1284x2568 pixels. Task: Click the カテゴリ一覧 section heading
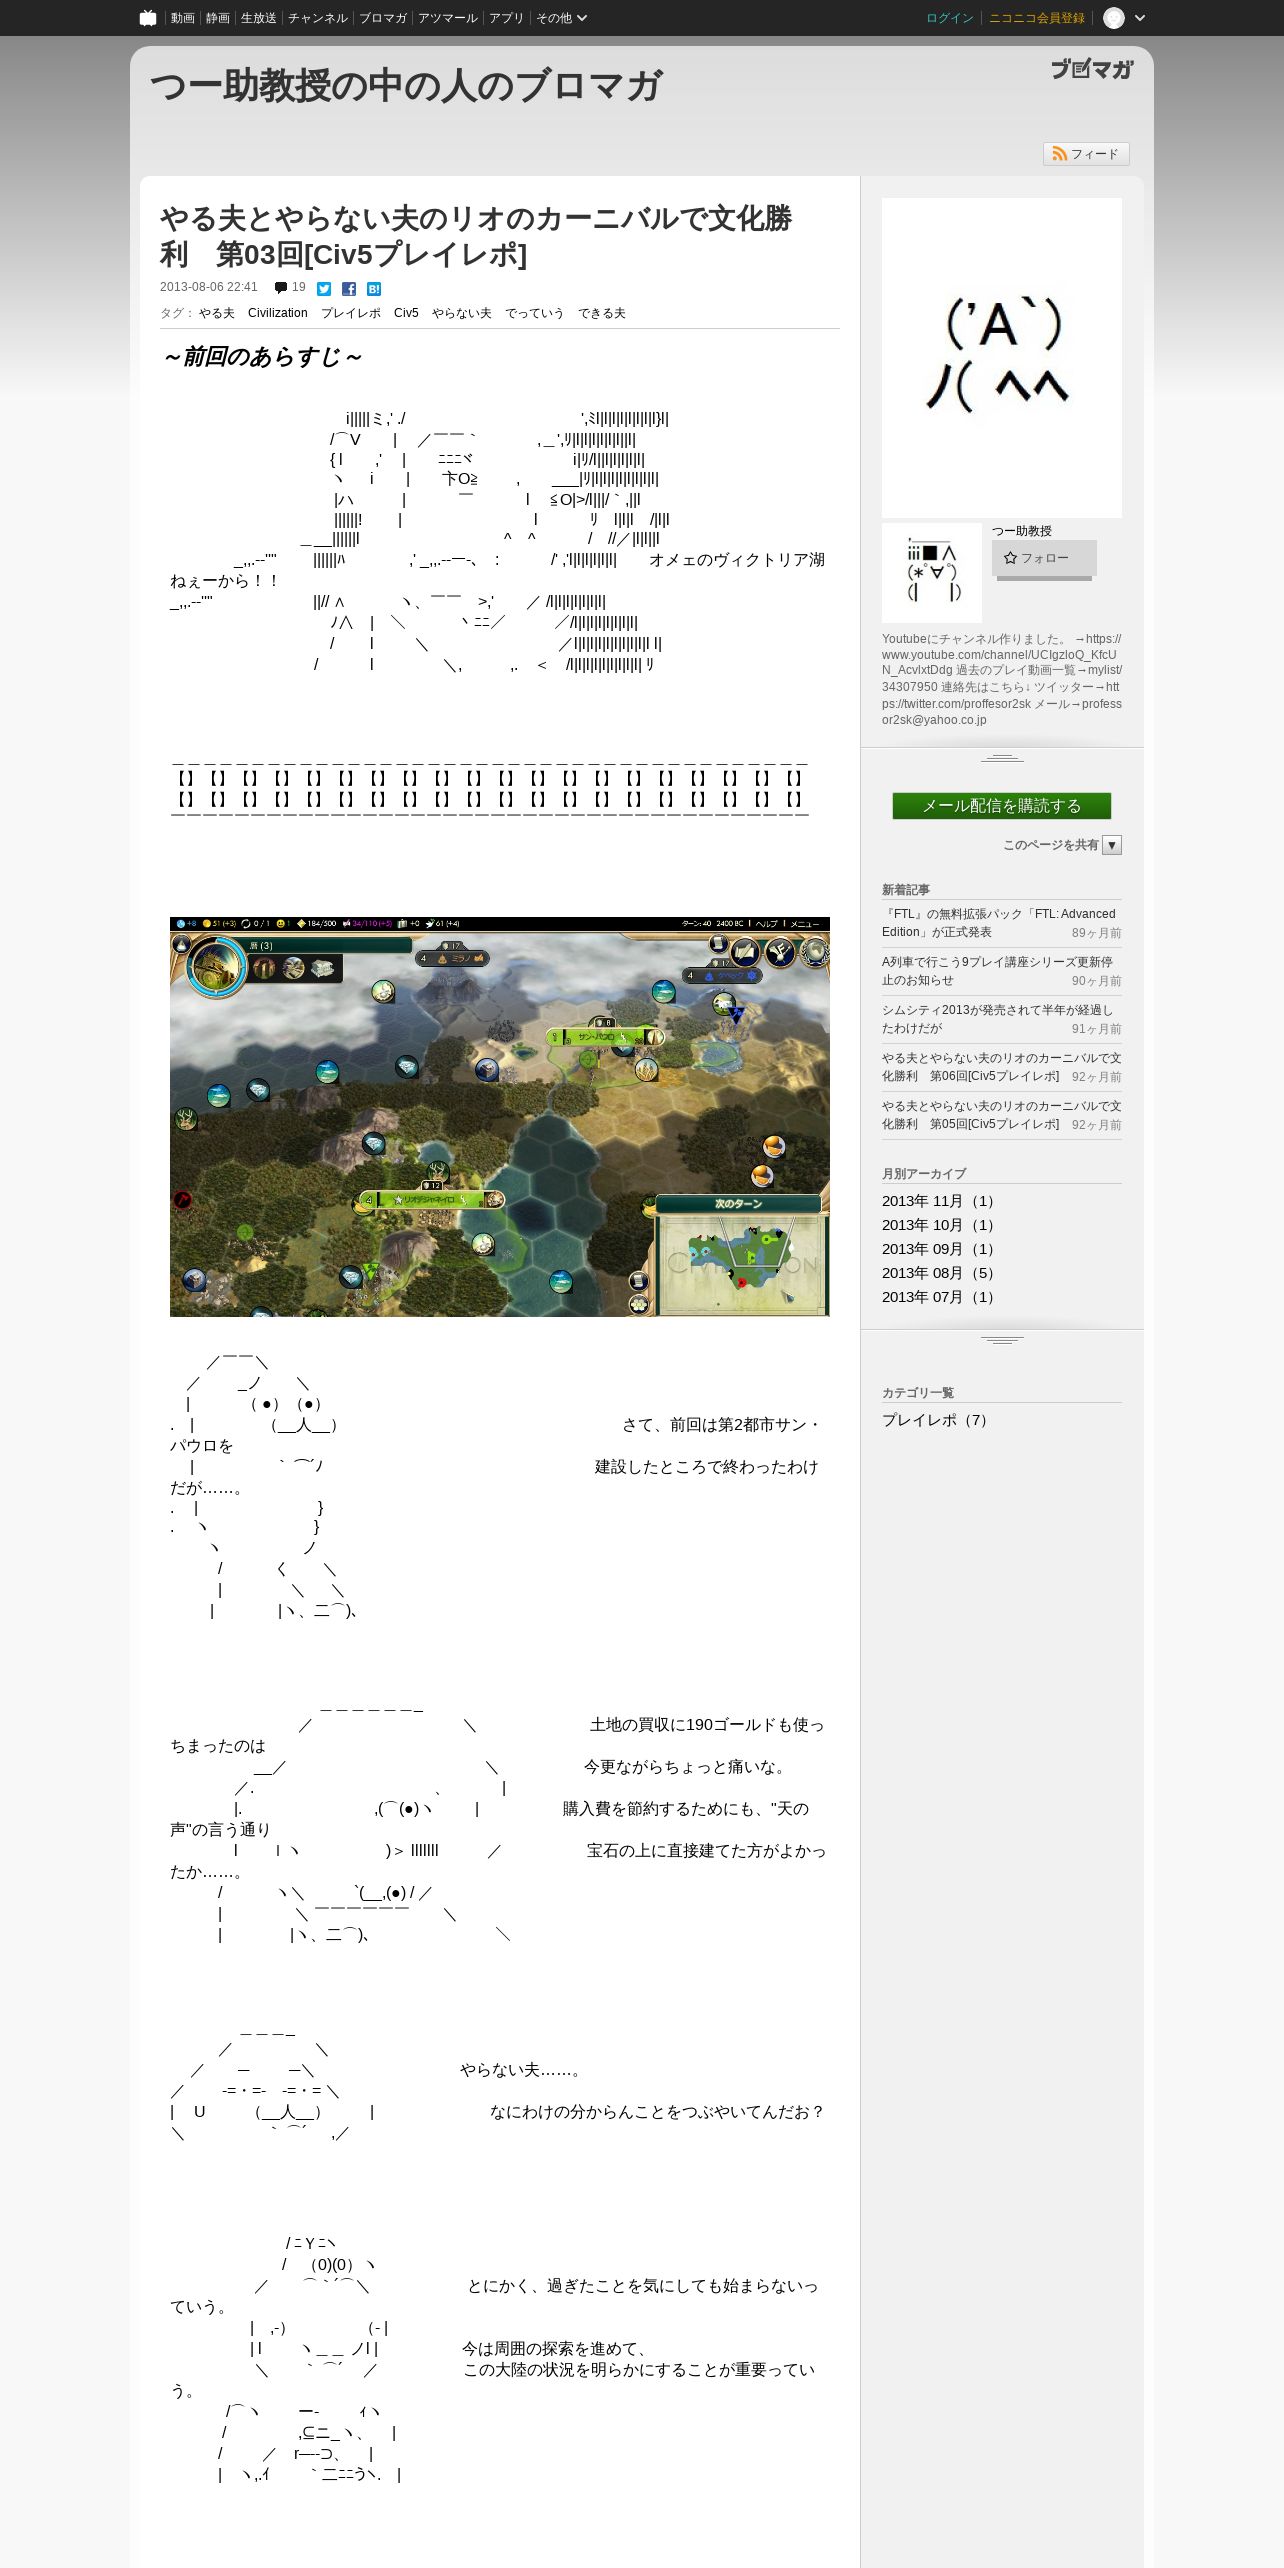(x=918, y=1393)
